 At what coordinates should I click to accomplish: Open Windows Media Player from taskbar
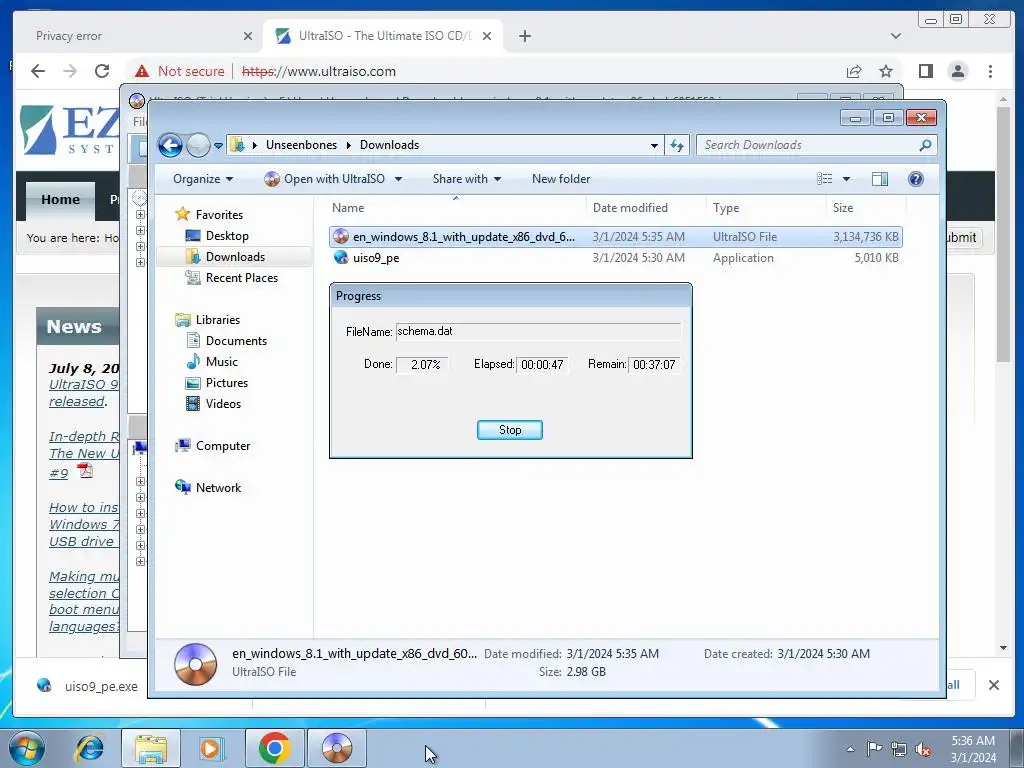pos(212,748)
